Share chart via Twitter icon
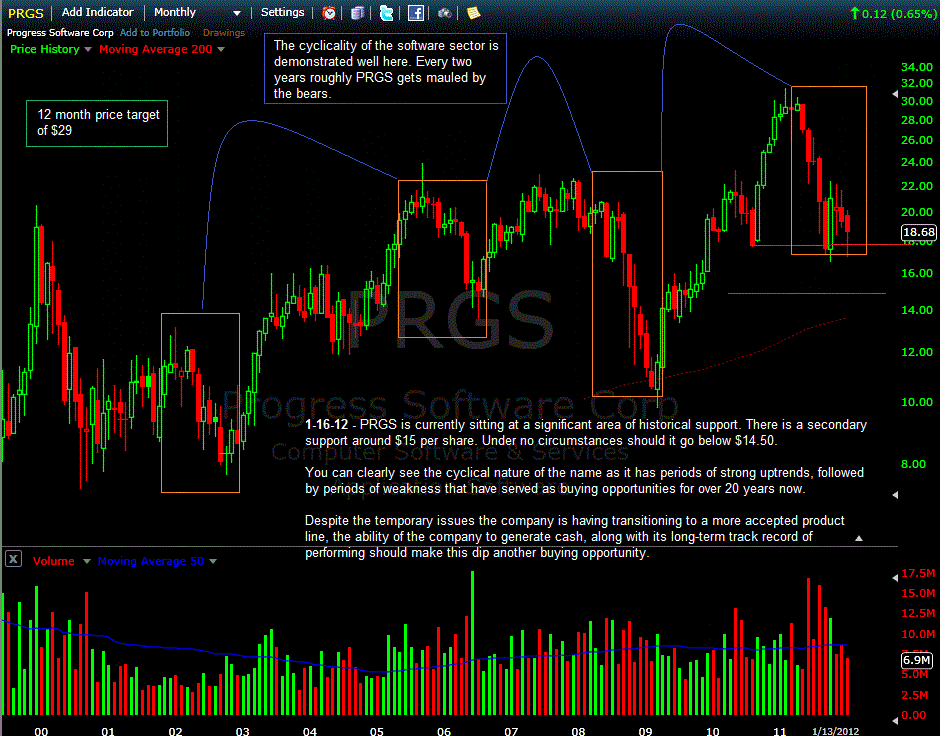Image resolution: width=940 pixels, height=736 pixels. [x=387, y=13]
